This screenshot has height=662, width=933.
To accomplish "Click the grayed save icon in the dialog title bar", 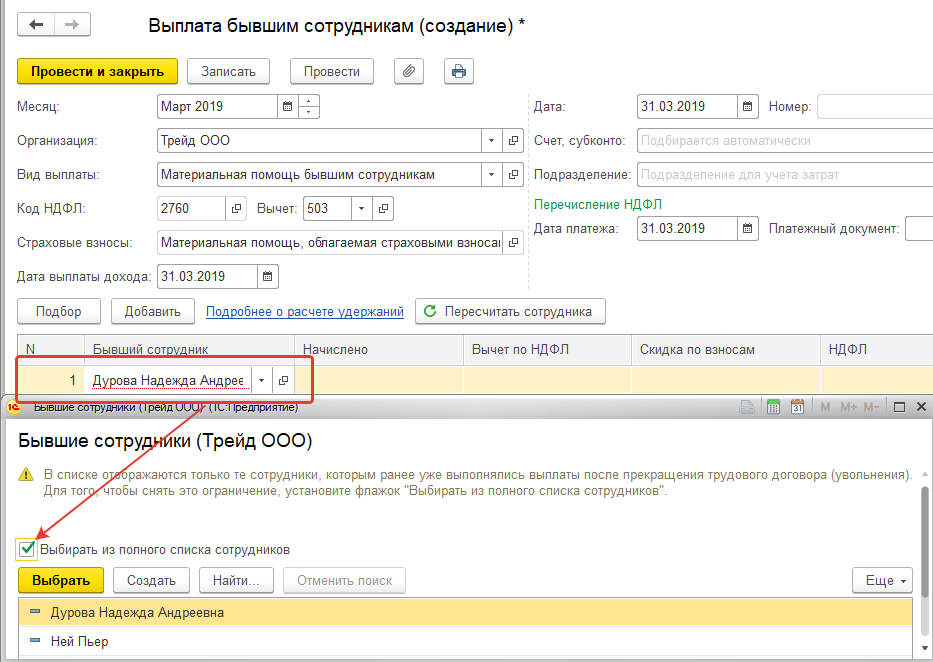I will click(x=747, y=407).
